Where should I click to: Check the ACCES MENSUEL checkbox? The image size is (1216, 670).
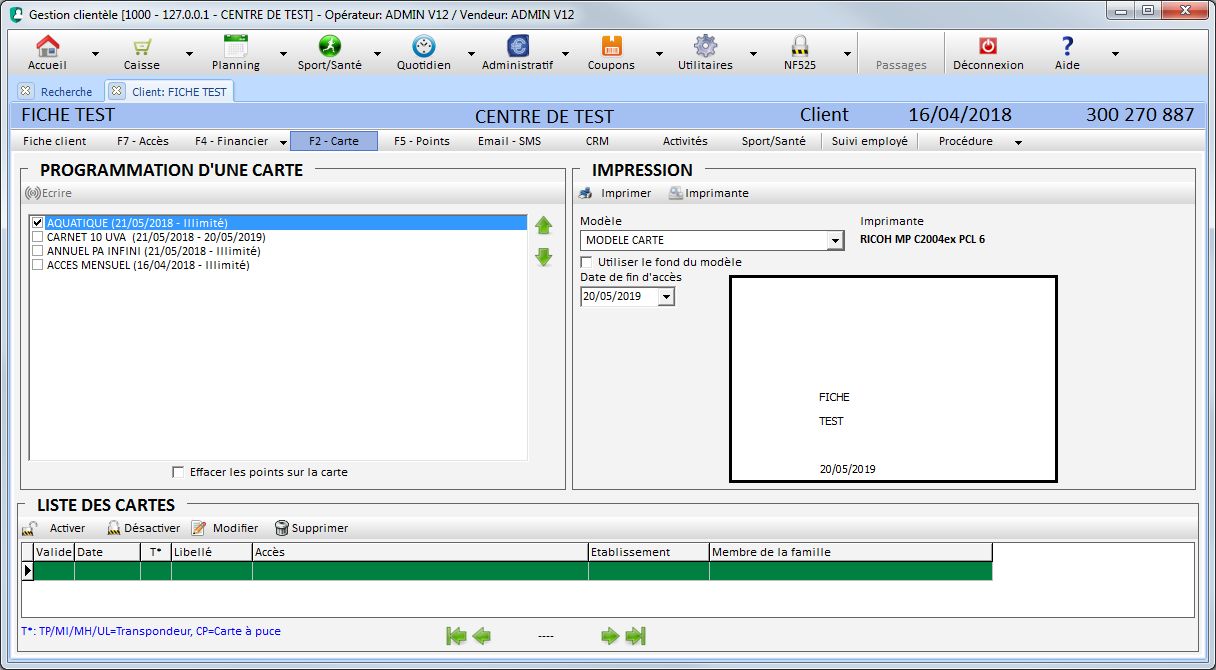click(38, 265)
